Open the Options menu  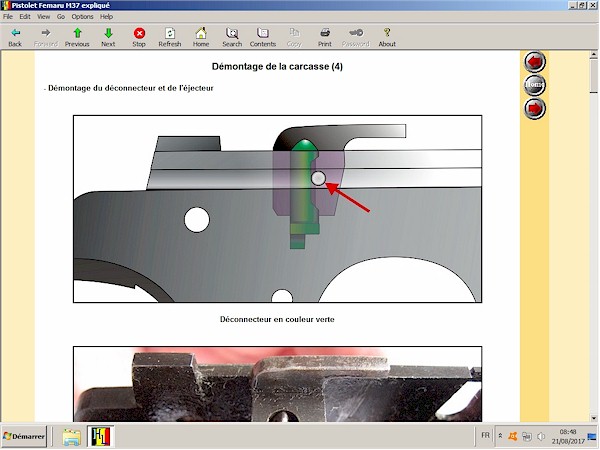(82, 16)
